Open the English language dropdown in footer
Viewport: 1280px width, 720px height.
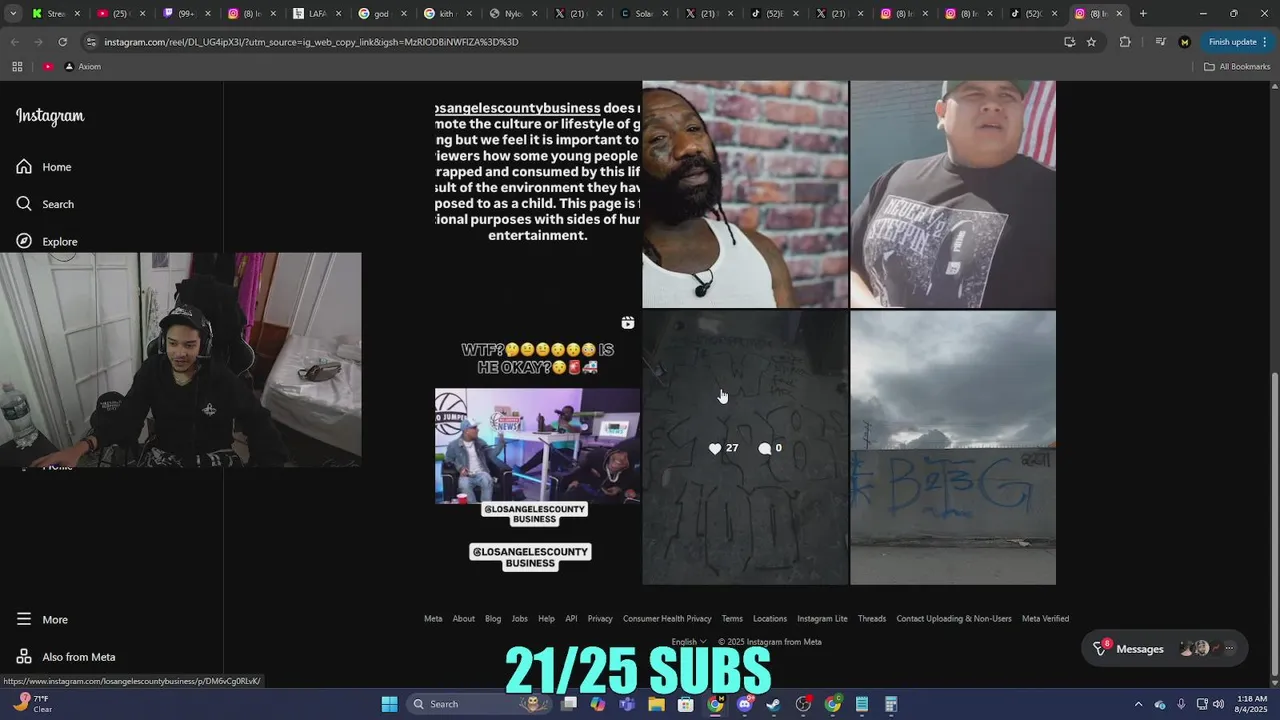point(688,642)
